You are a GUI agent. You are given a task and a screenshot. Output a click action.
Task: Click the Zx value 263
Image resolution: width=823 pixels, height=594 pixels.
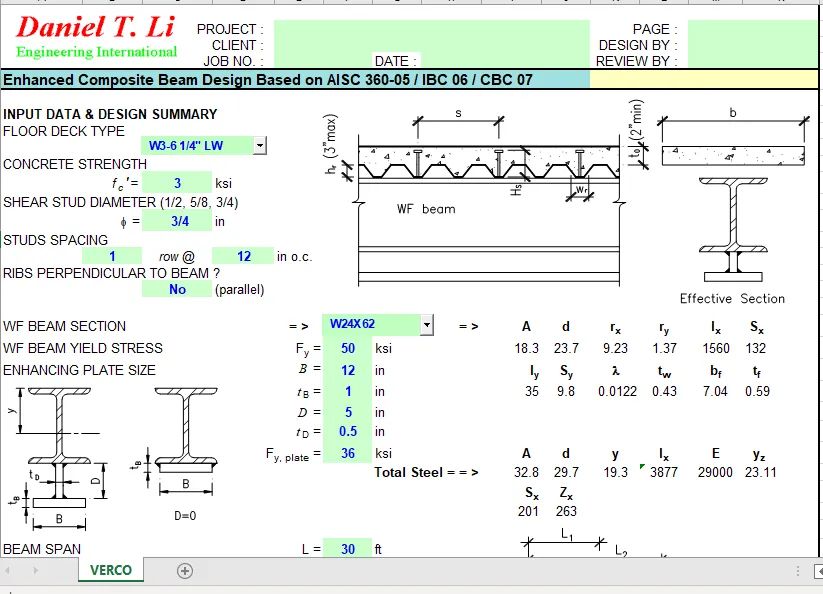pyautogui.click(x=566, y=511)
